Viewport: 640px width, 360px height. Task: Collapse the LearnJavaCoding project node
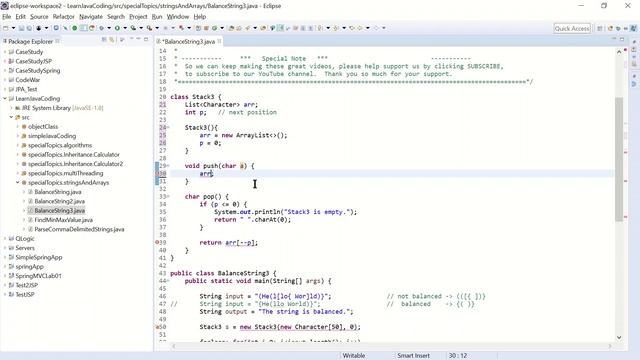pos(4,98)
